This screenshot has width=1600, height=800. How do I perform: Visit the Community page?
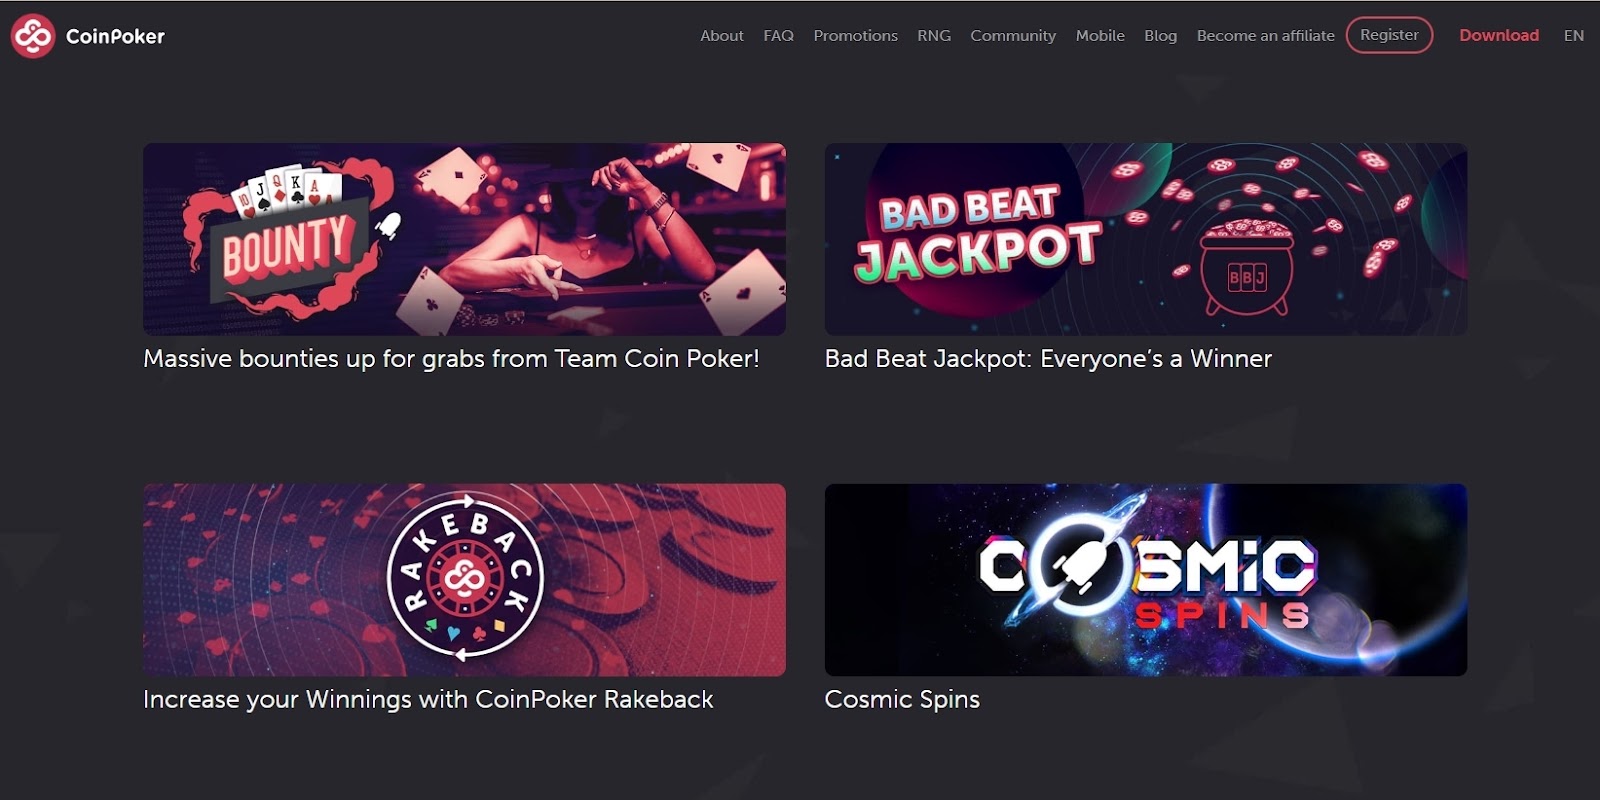1013,36
